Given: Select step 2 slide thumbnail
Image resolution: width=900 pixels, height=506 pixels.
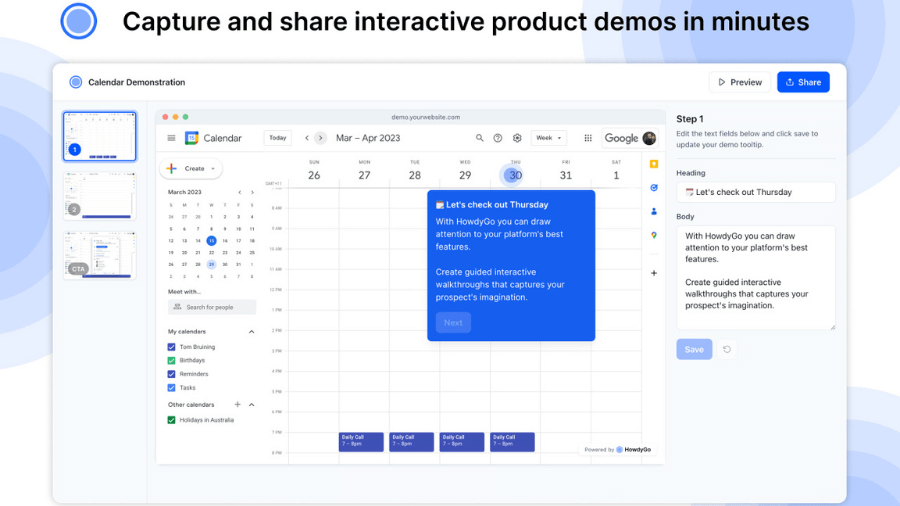Looking at the screenshot, I should pyautogui.click(x=100, y=196).
